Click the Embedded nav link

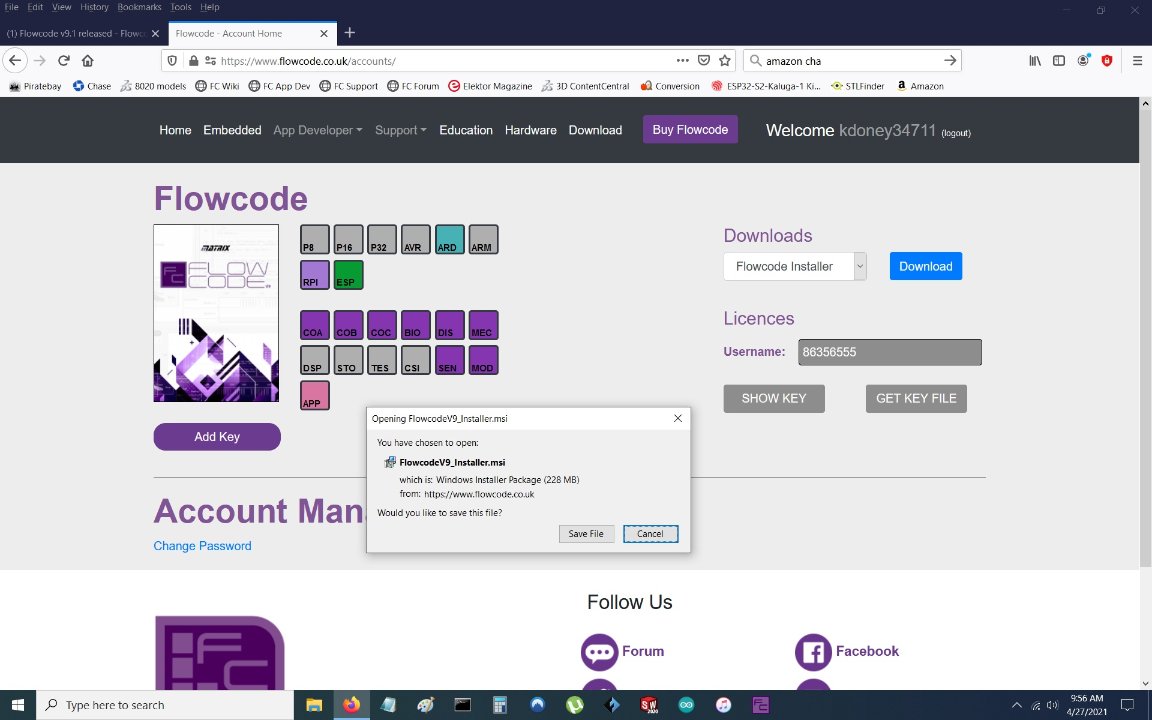click(x=232, y=130)
